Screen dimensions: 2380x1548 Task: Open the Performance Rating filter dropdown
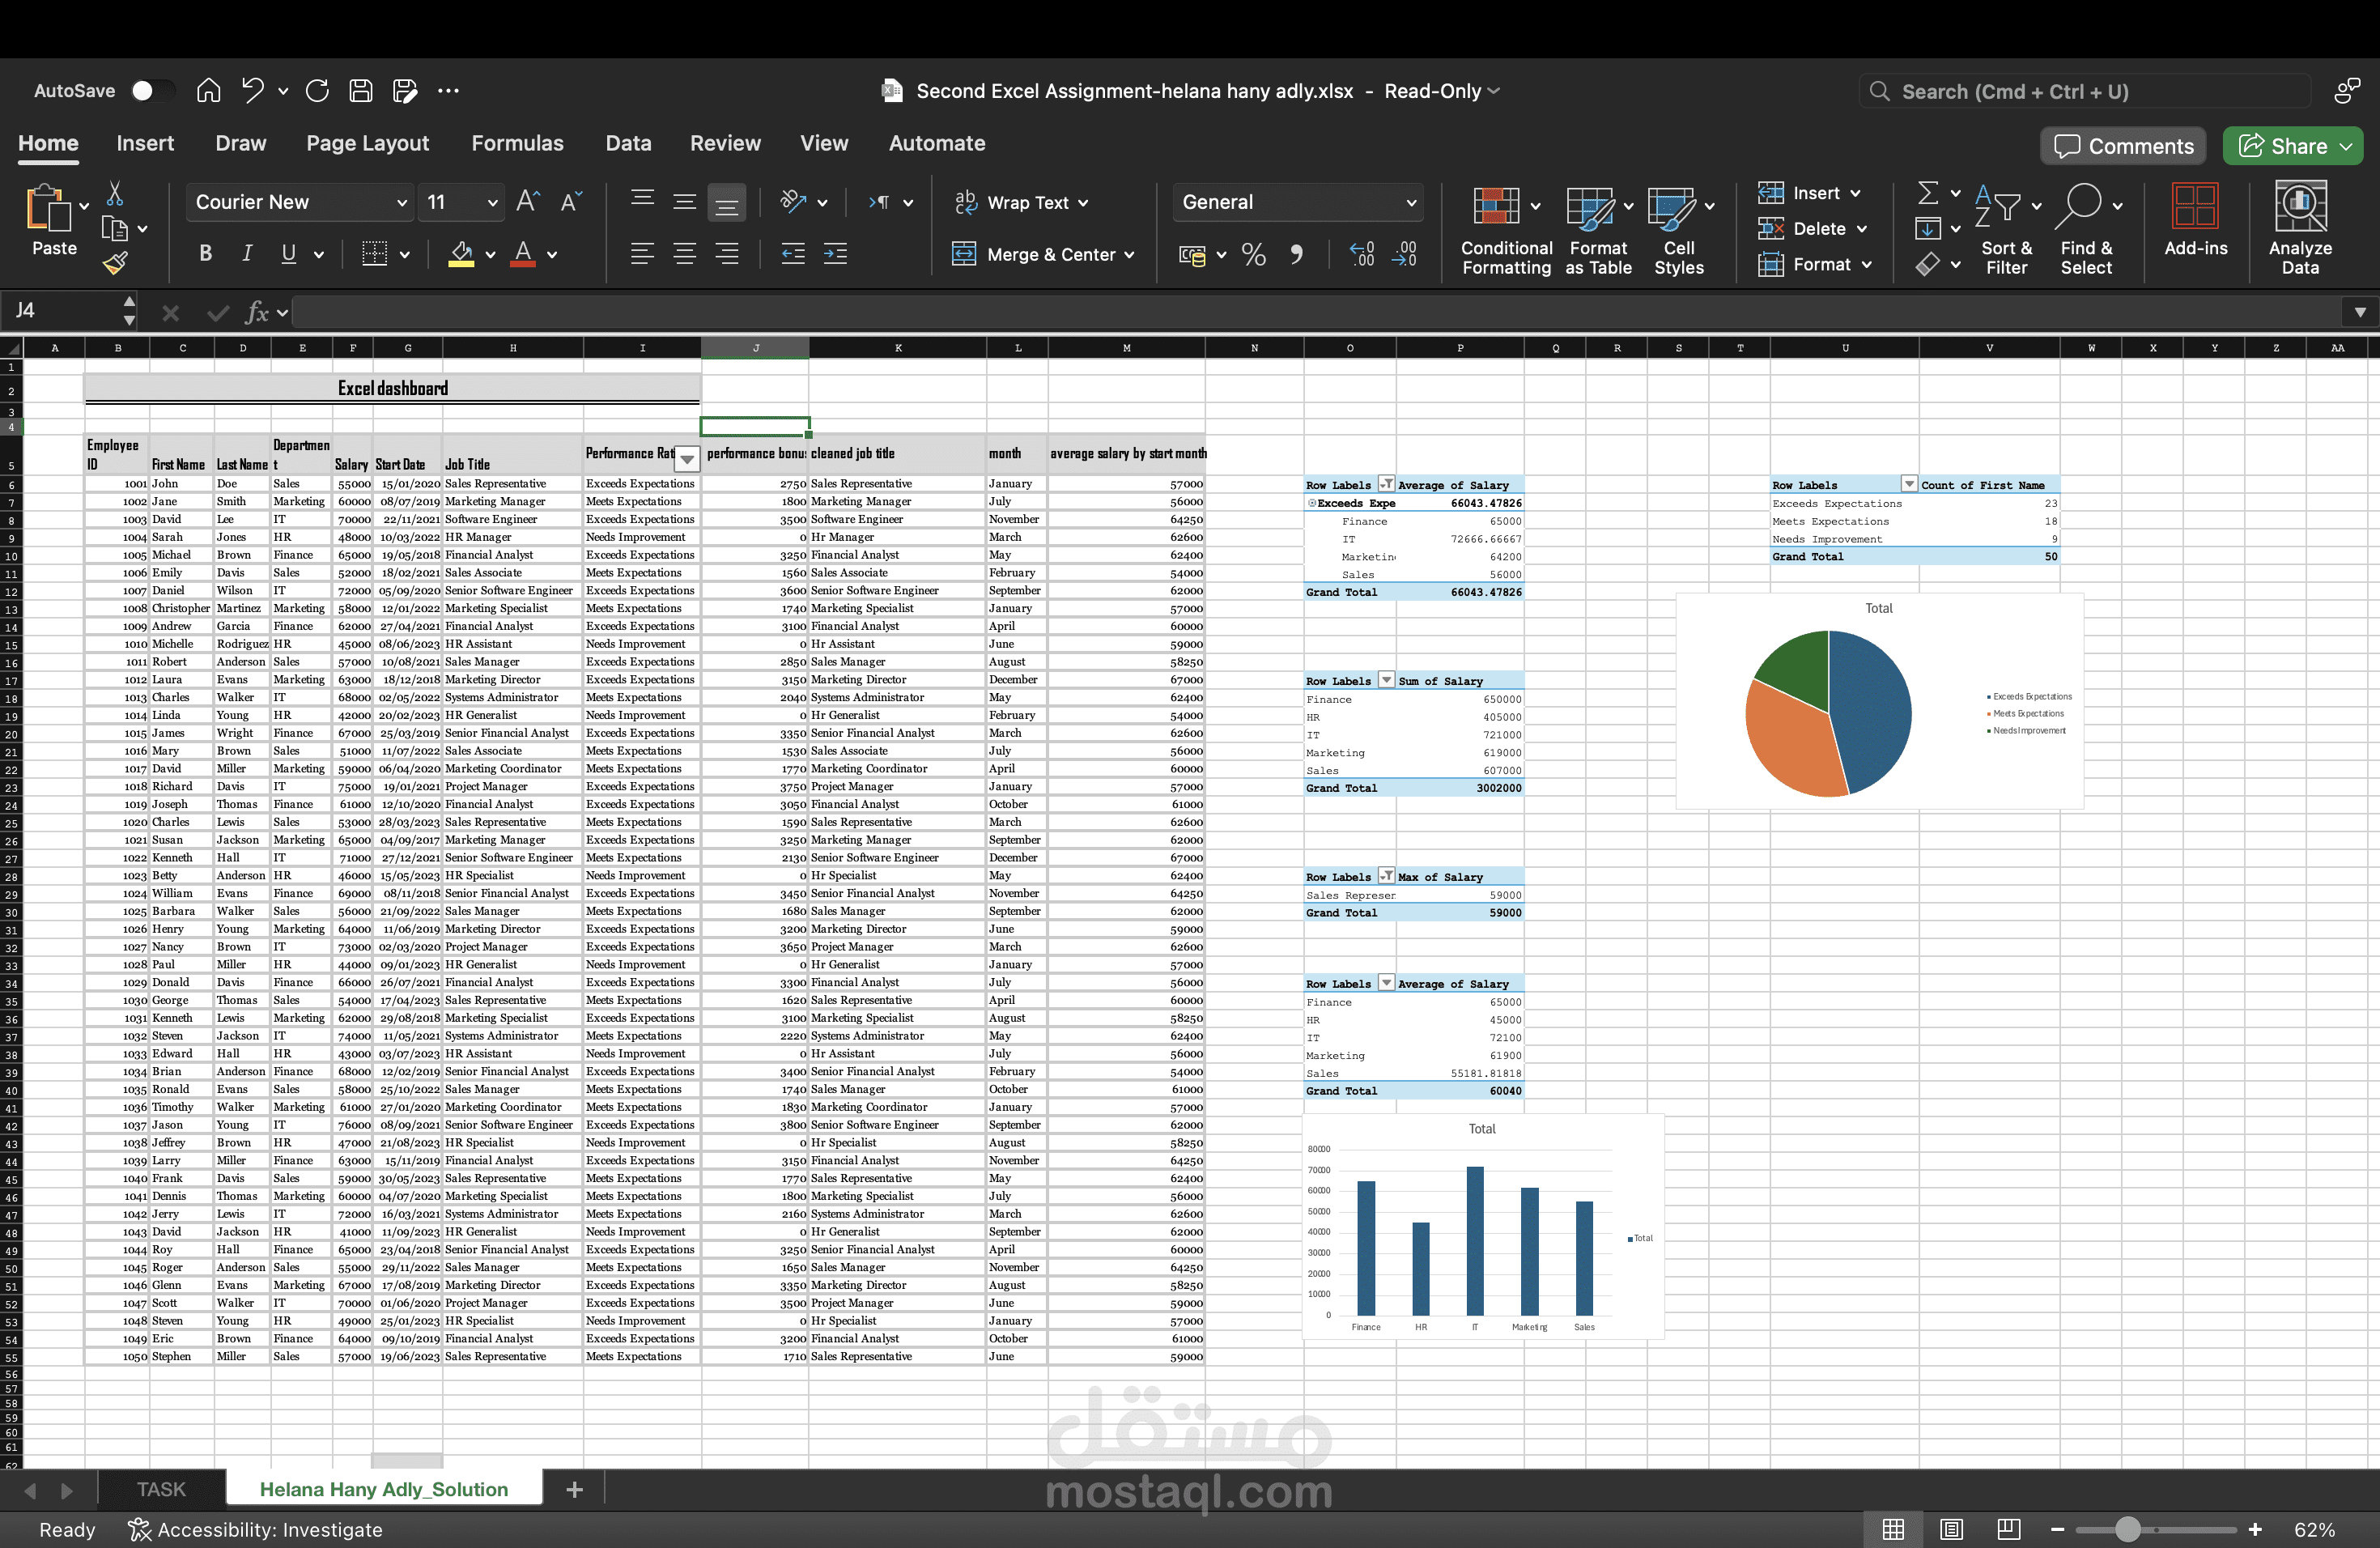(687, 460)
